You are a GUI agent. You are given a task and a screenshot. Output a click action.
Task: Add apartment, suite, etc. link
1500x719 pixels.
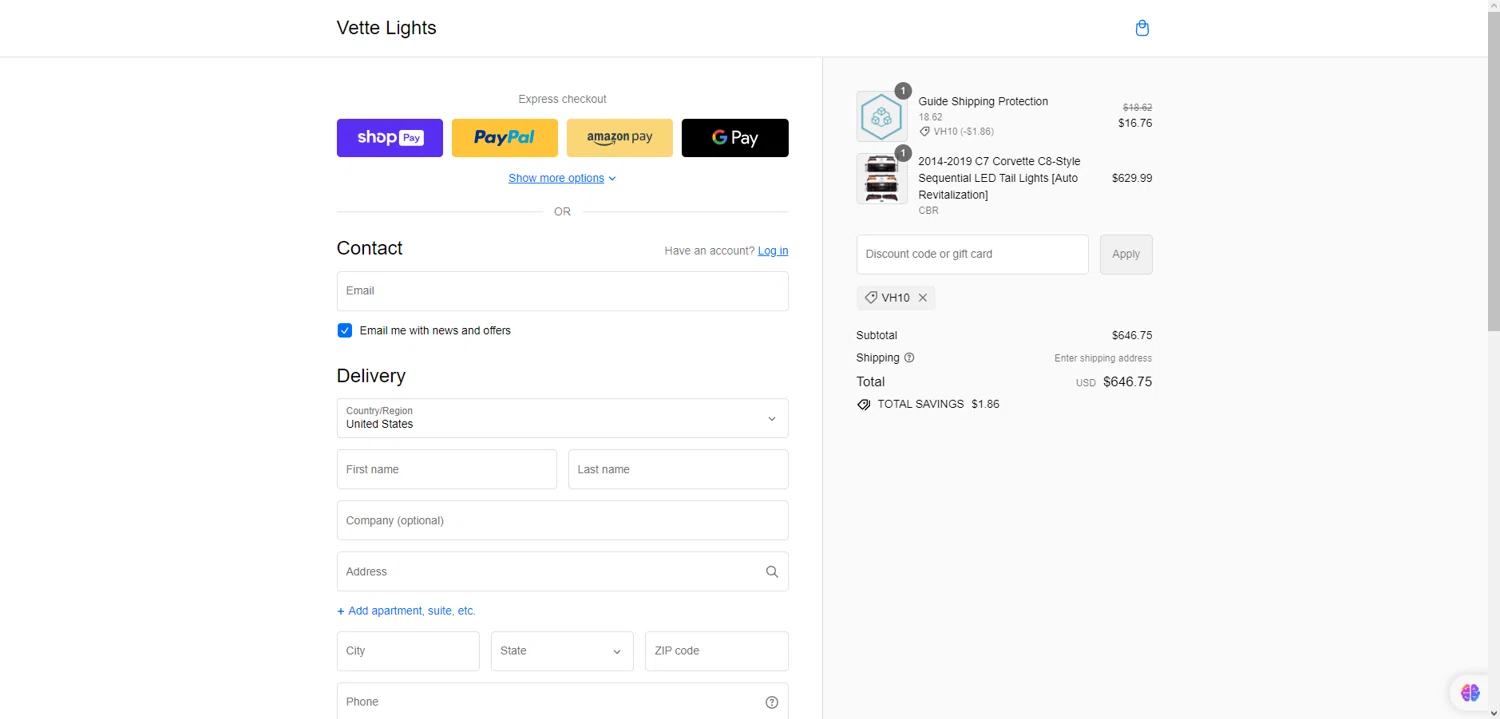click(x=406, y=611)
